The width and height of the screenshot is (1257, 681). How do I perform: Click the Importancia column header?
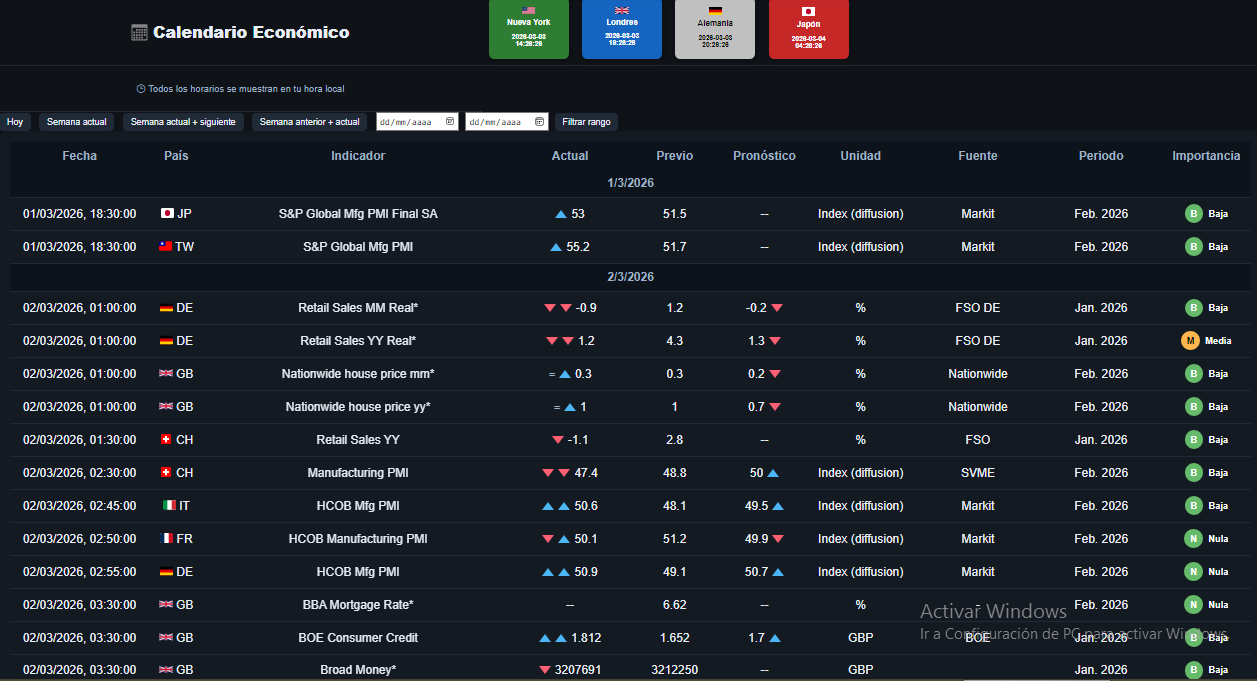point(1206,156)
